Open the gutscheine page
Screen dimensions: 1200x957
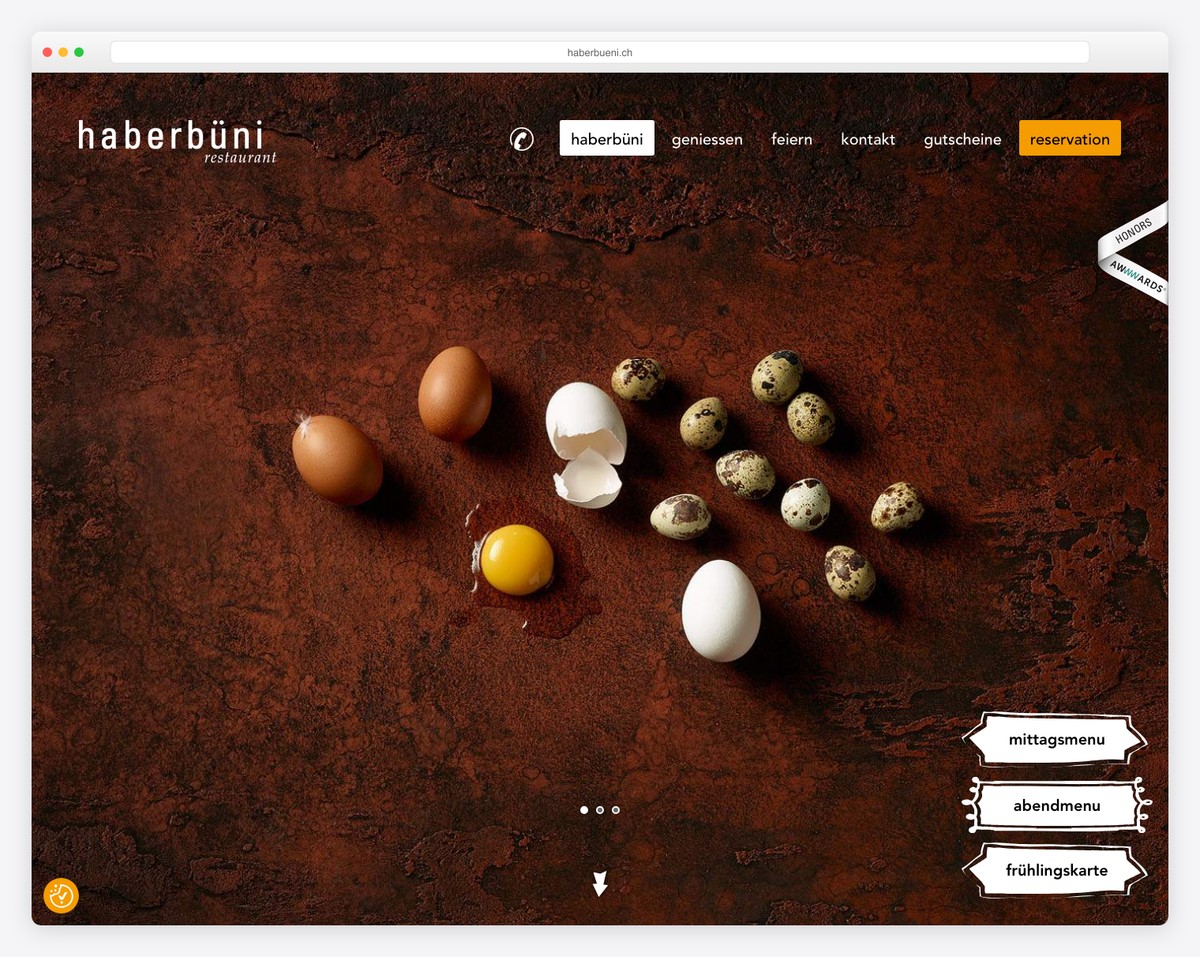(x=962, y=139)
